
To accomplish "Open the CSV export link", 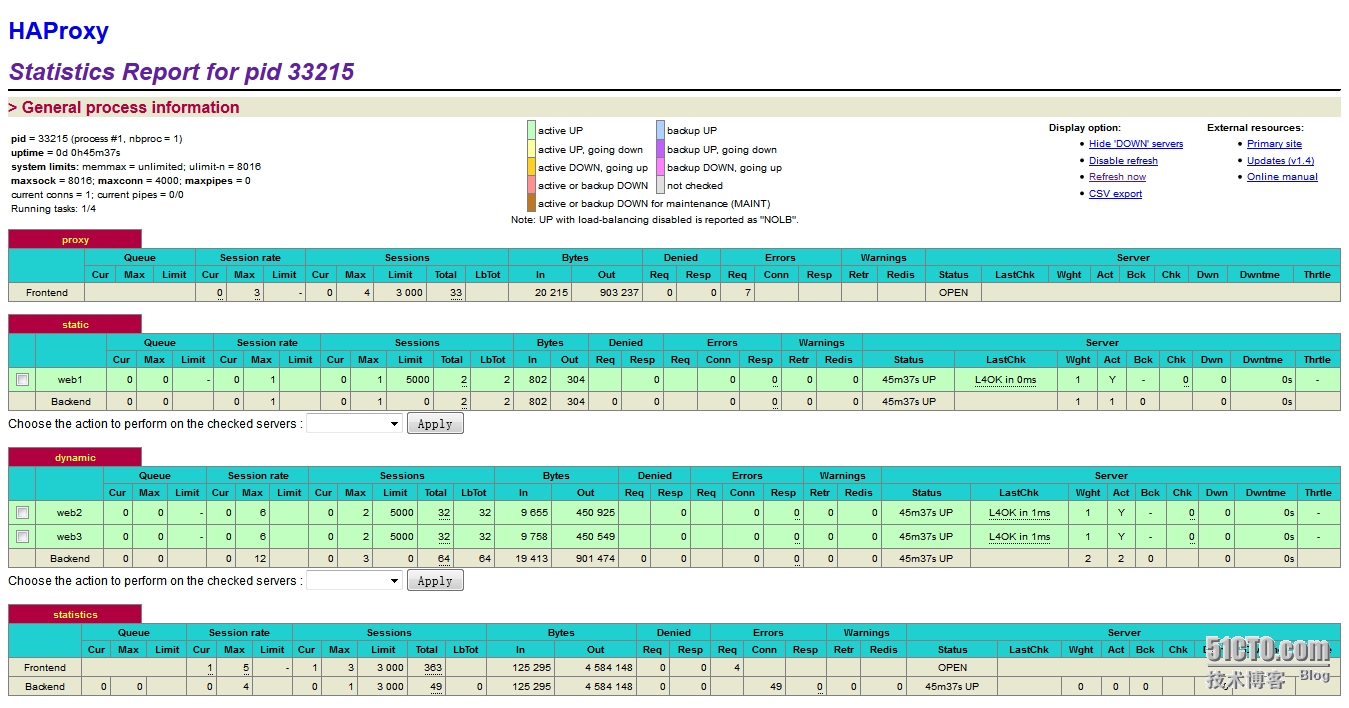I will (x=1115, y=194).
